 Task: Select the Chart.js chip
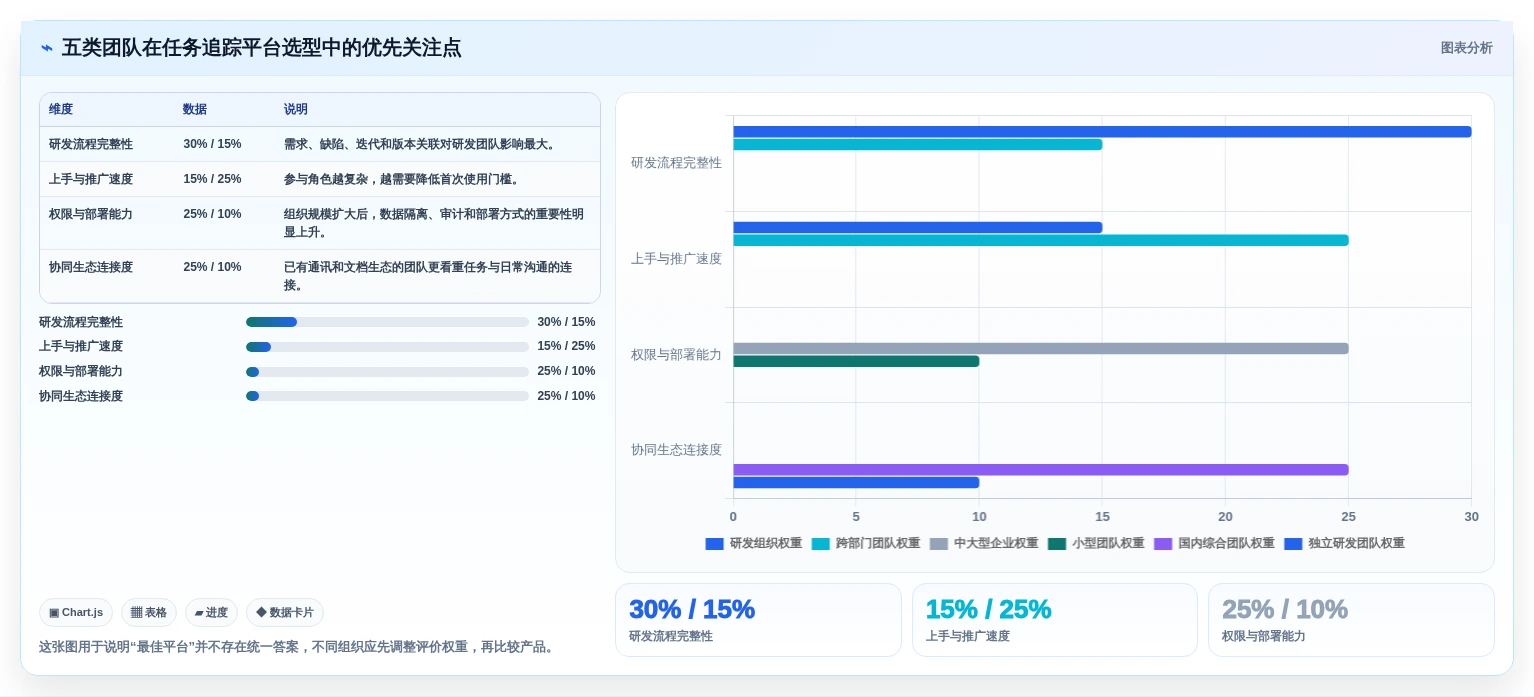coord(76,612)
